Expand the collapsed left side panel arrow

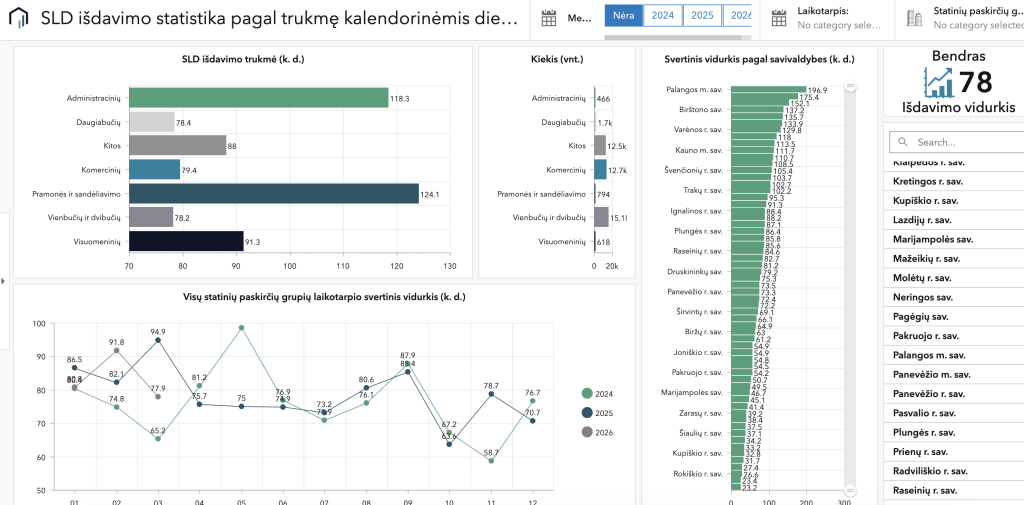[3, 281]
